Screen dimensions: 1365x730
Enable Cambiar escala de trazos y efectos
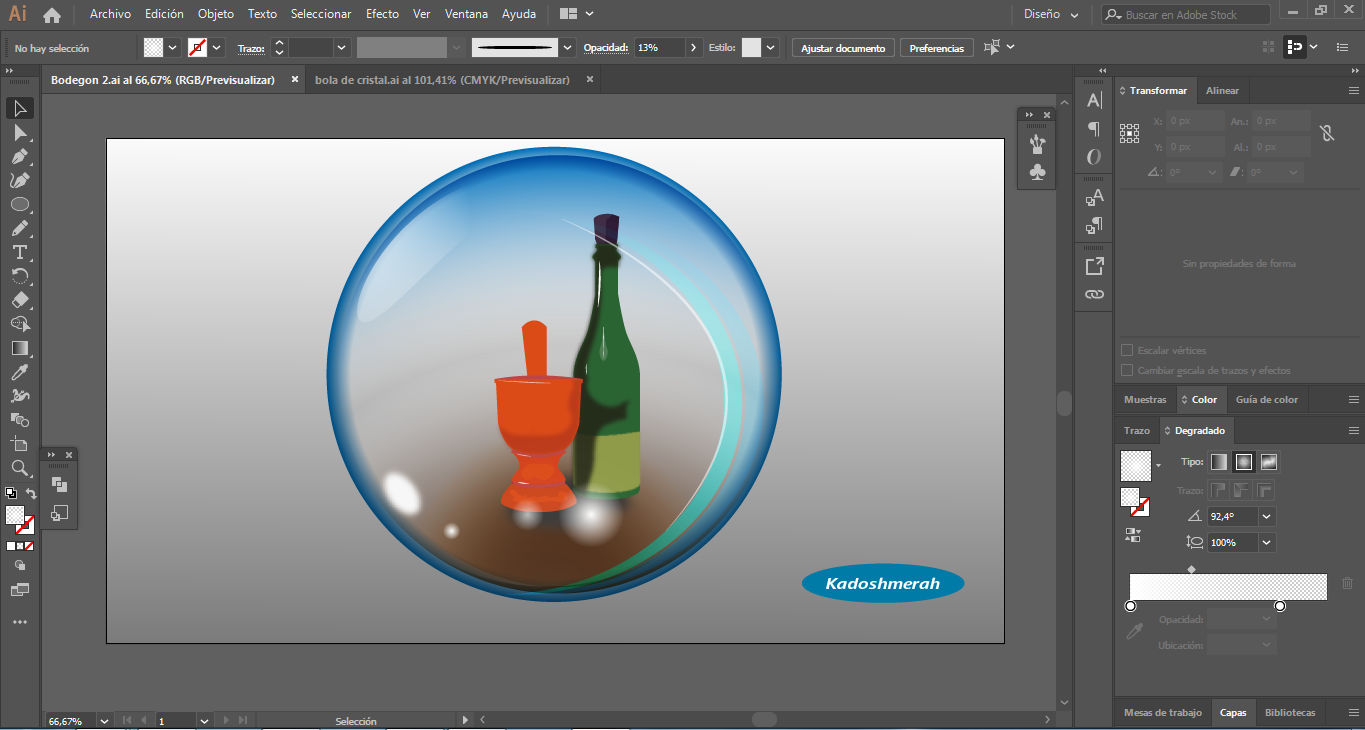pyautogui.click(x=1127, y=370)
